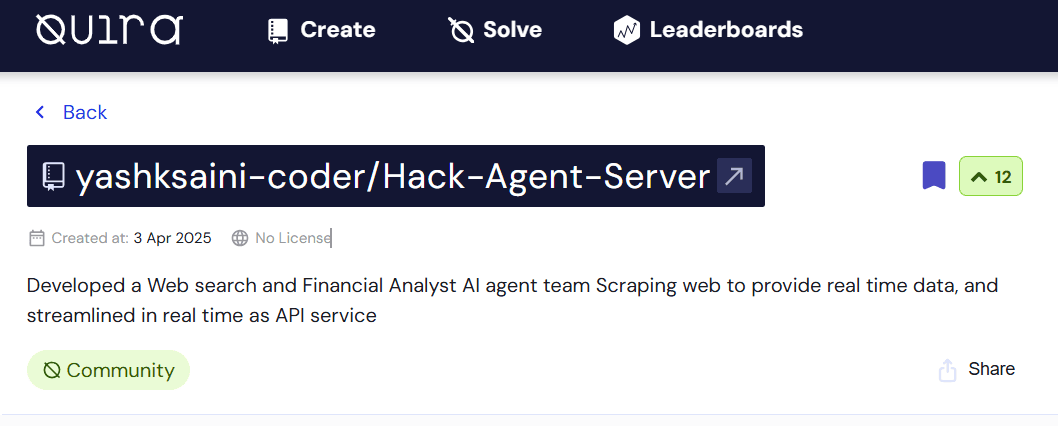Click the Share text label

[x=991, y=369]
